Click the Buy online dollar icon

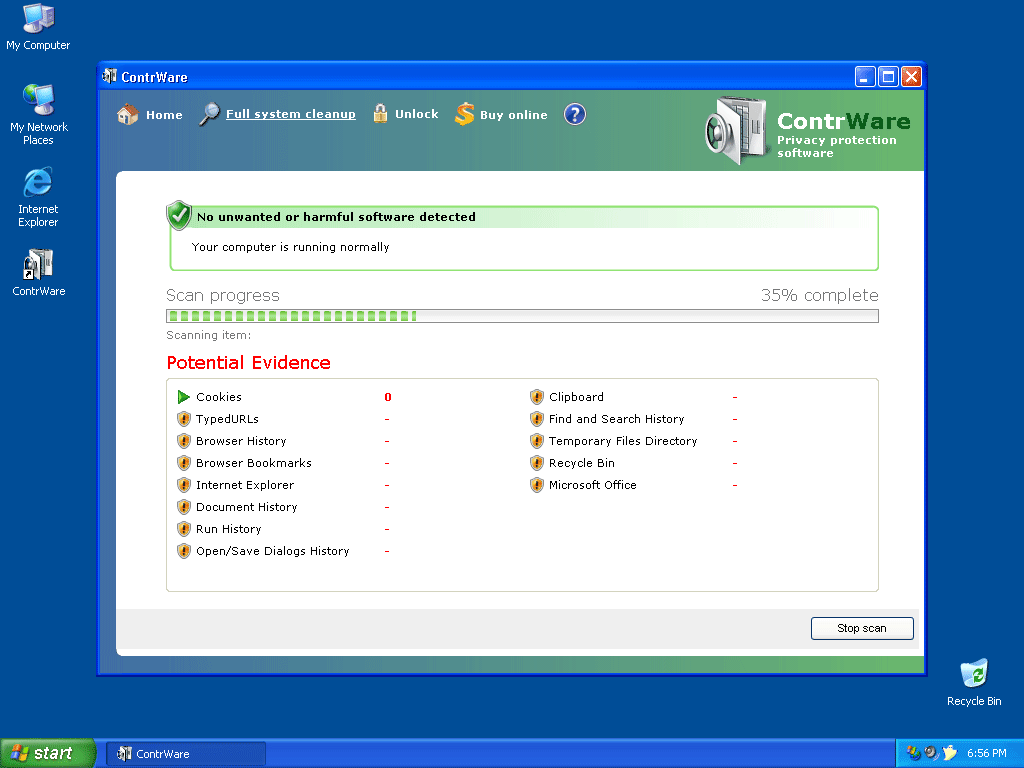click(x=464, y=115)
